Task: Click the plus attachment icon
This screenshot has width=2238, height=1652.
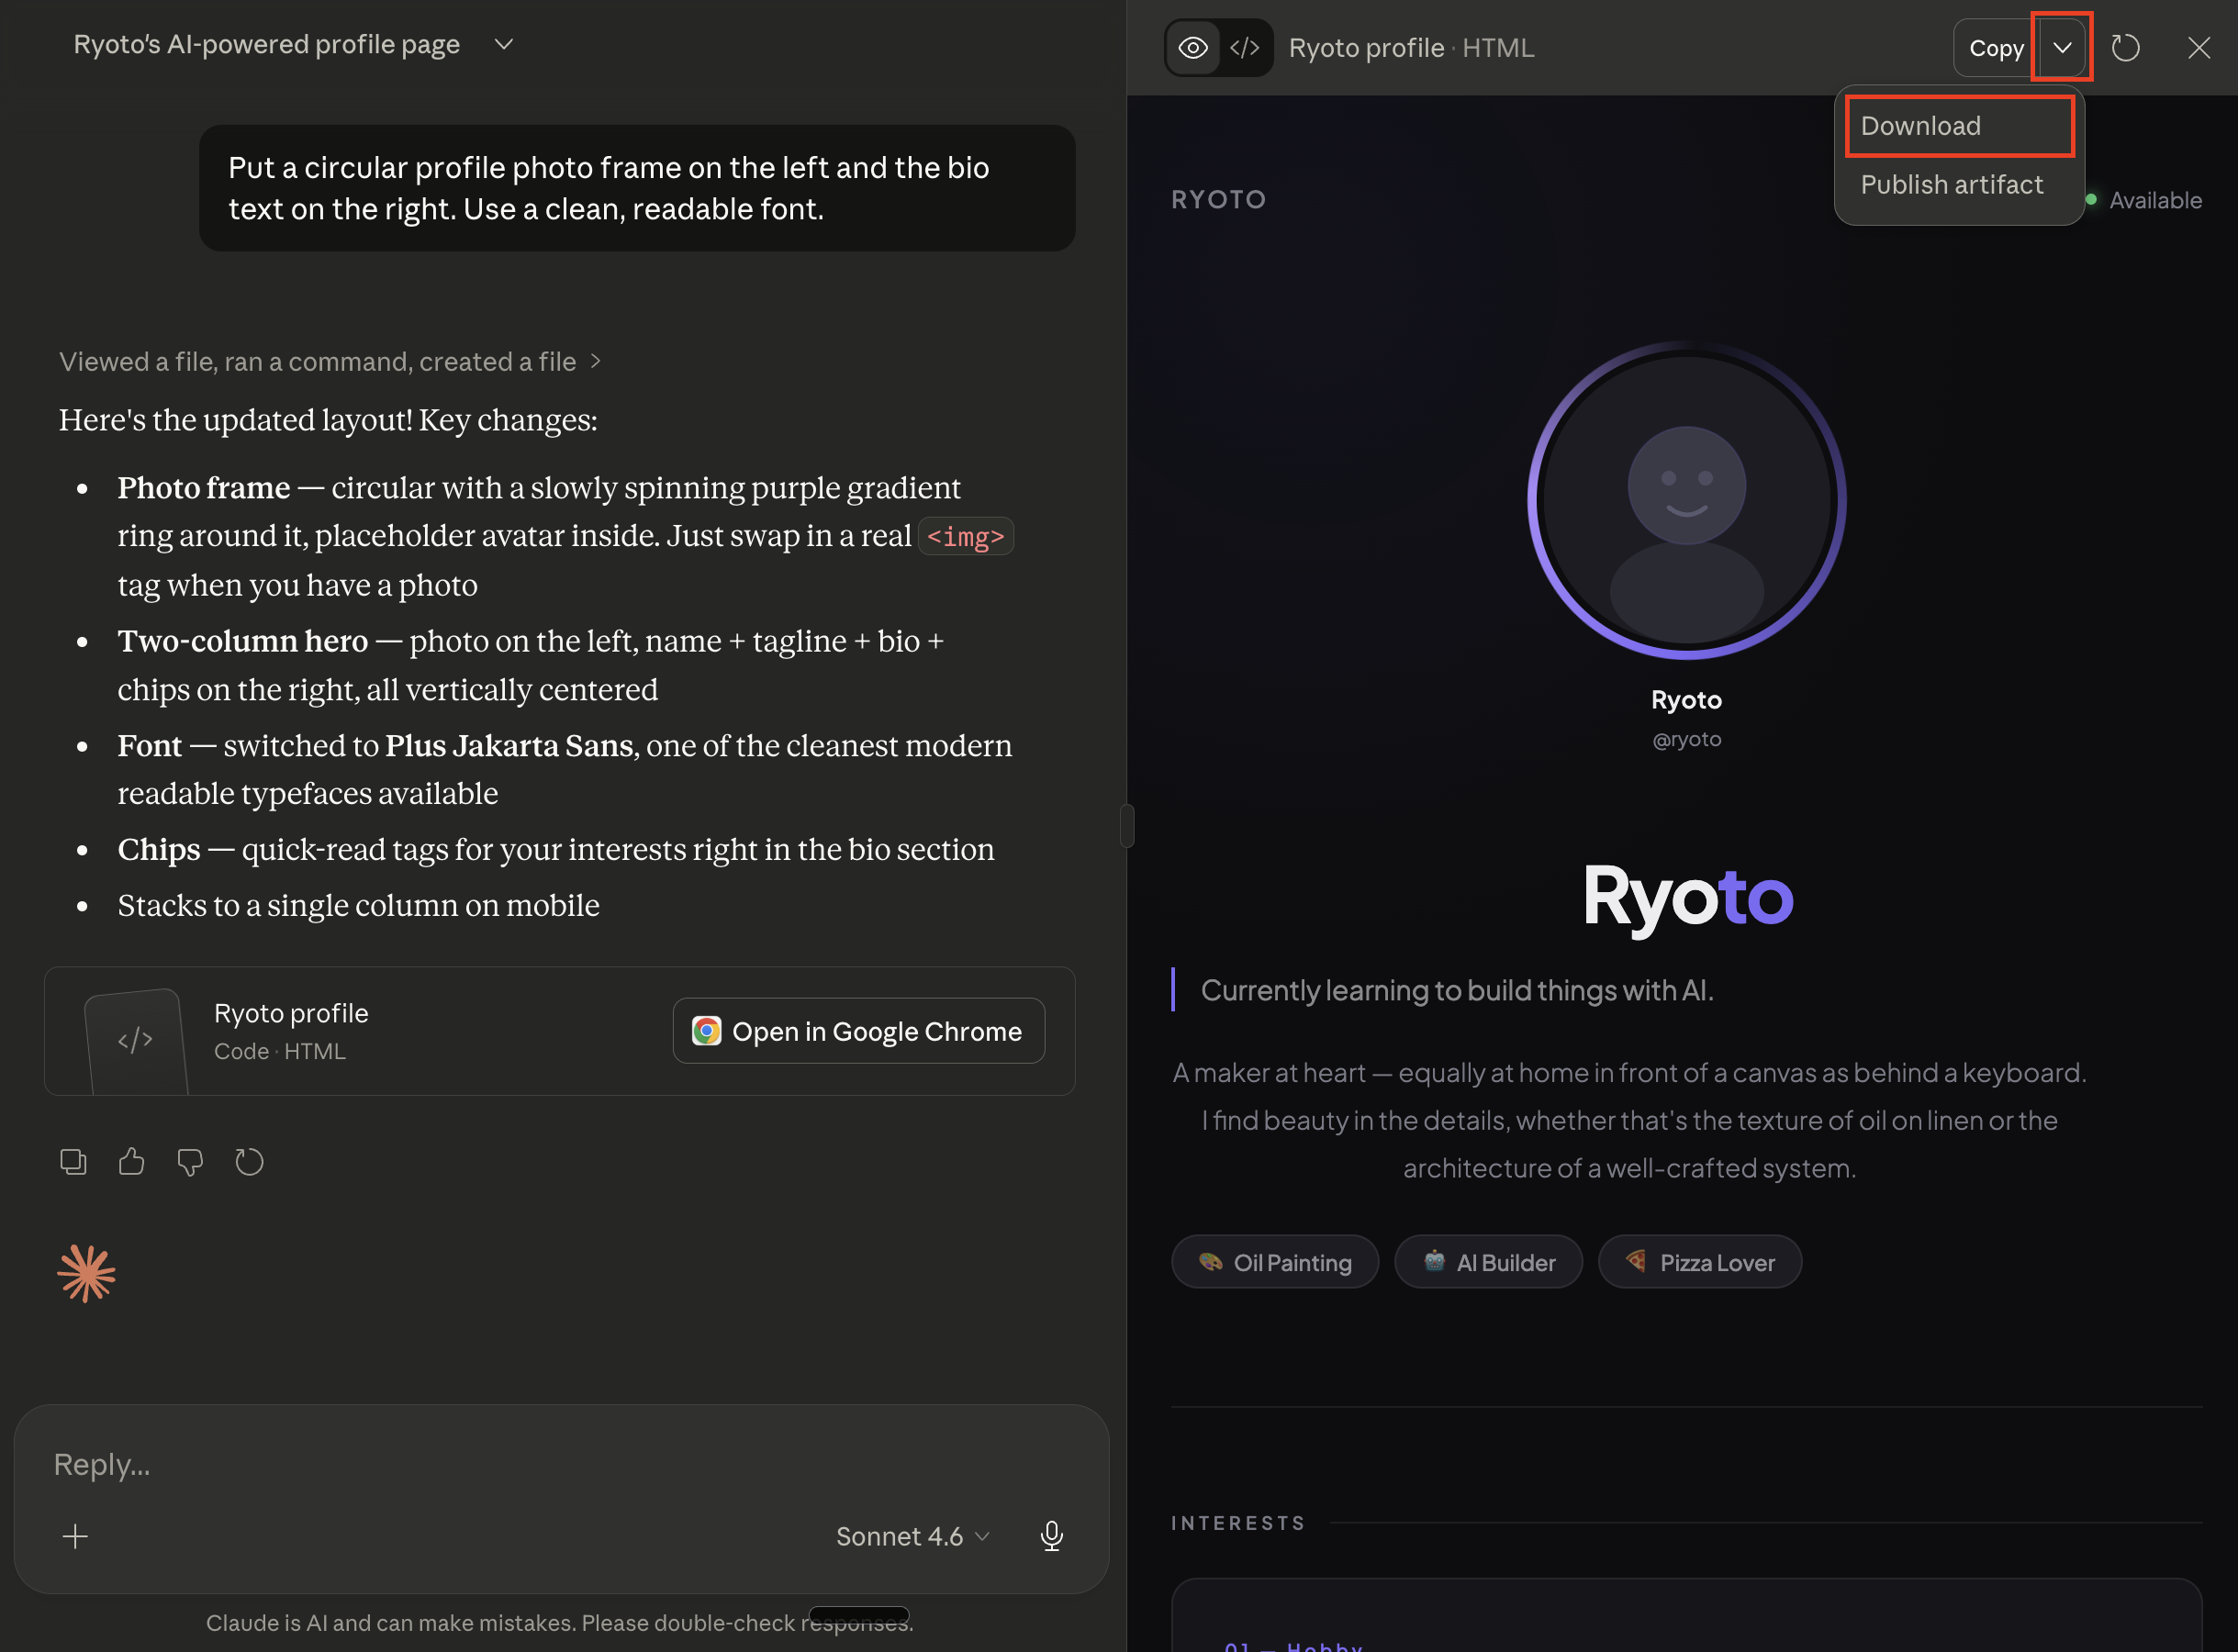Action: (x=75, y=1536)
